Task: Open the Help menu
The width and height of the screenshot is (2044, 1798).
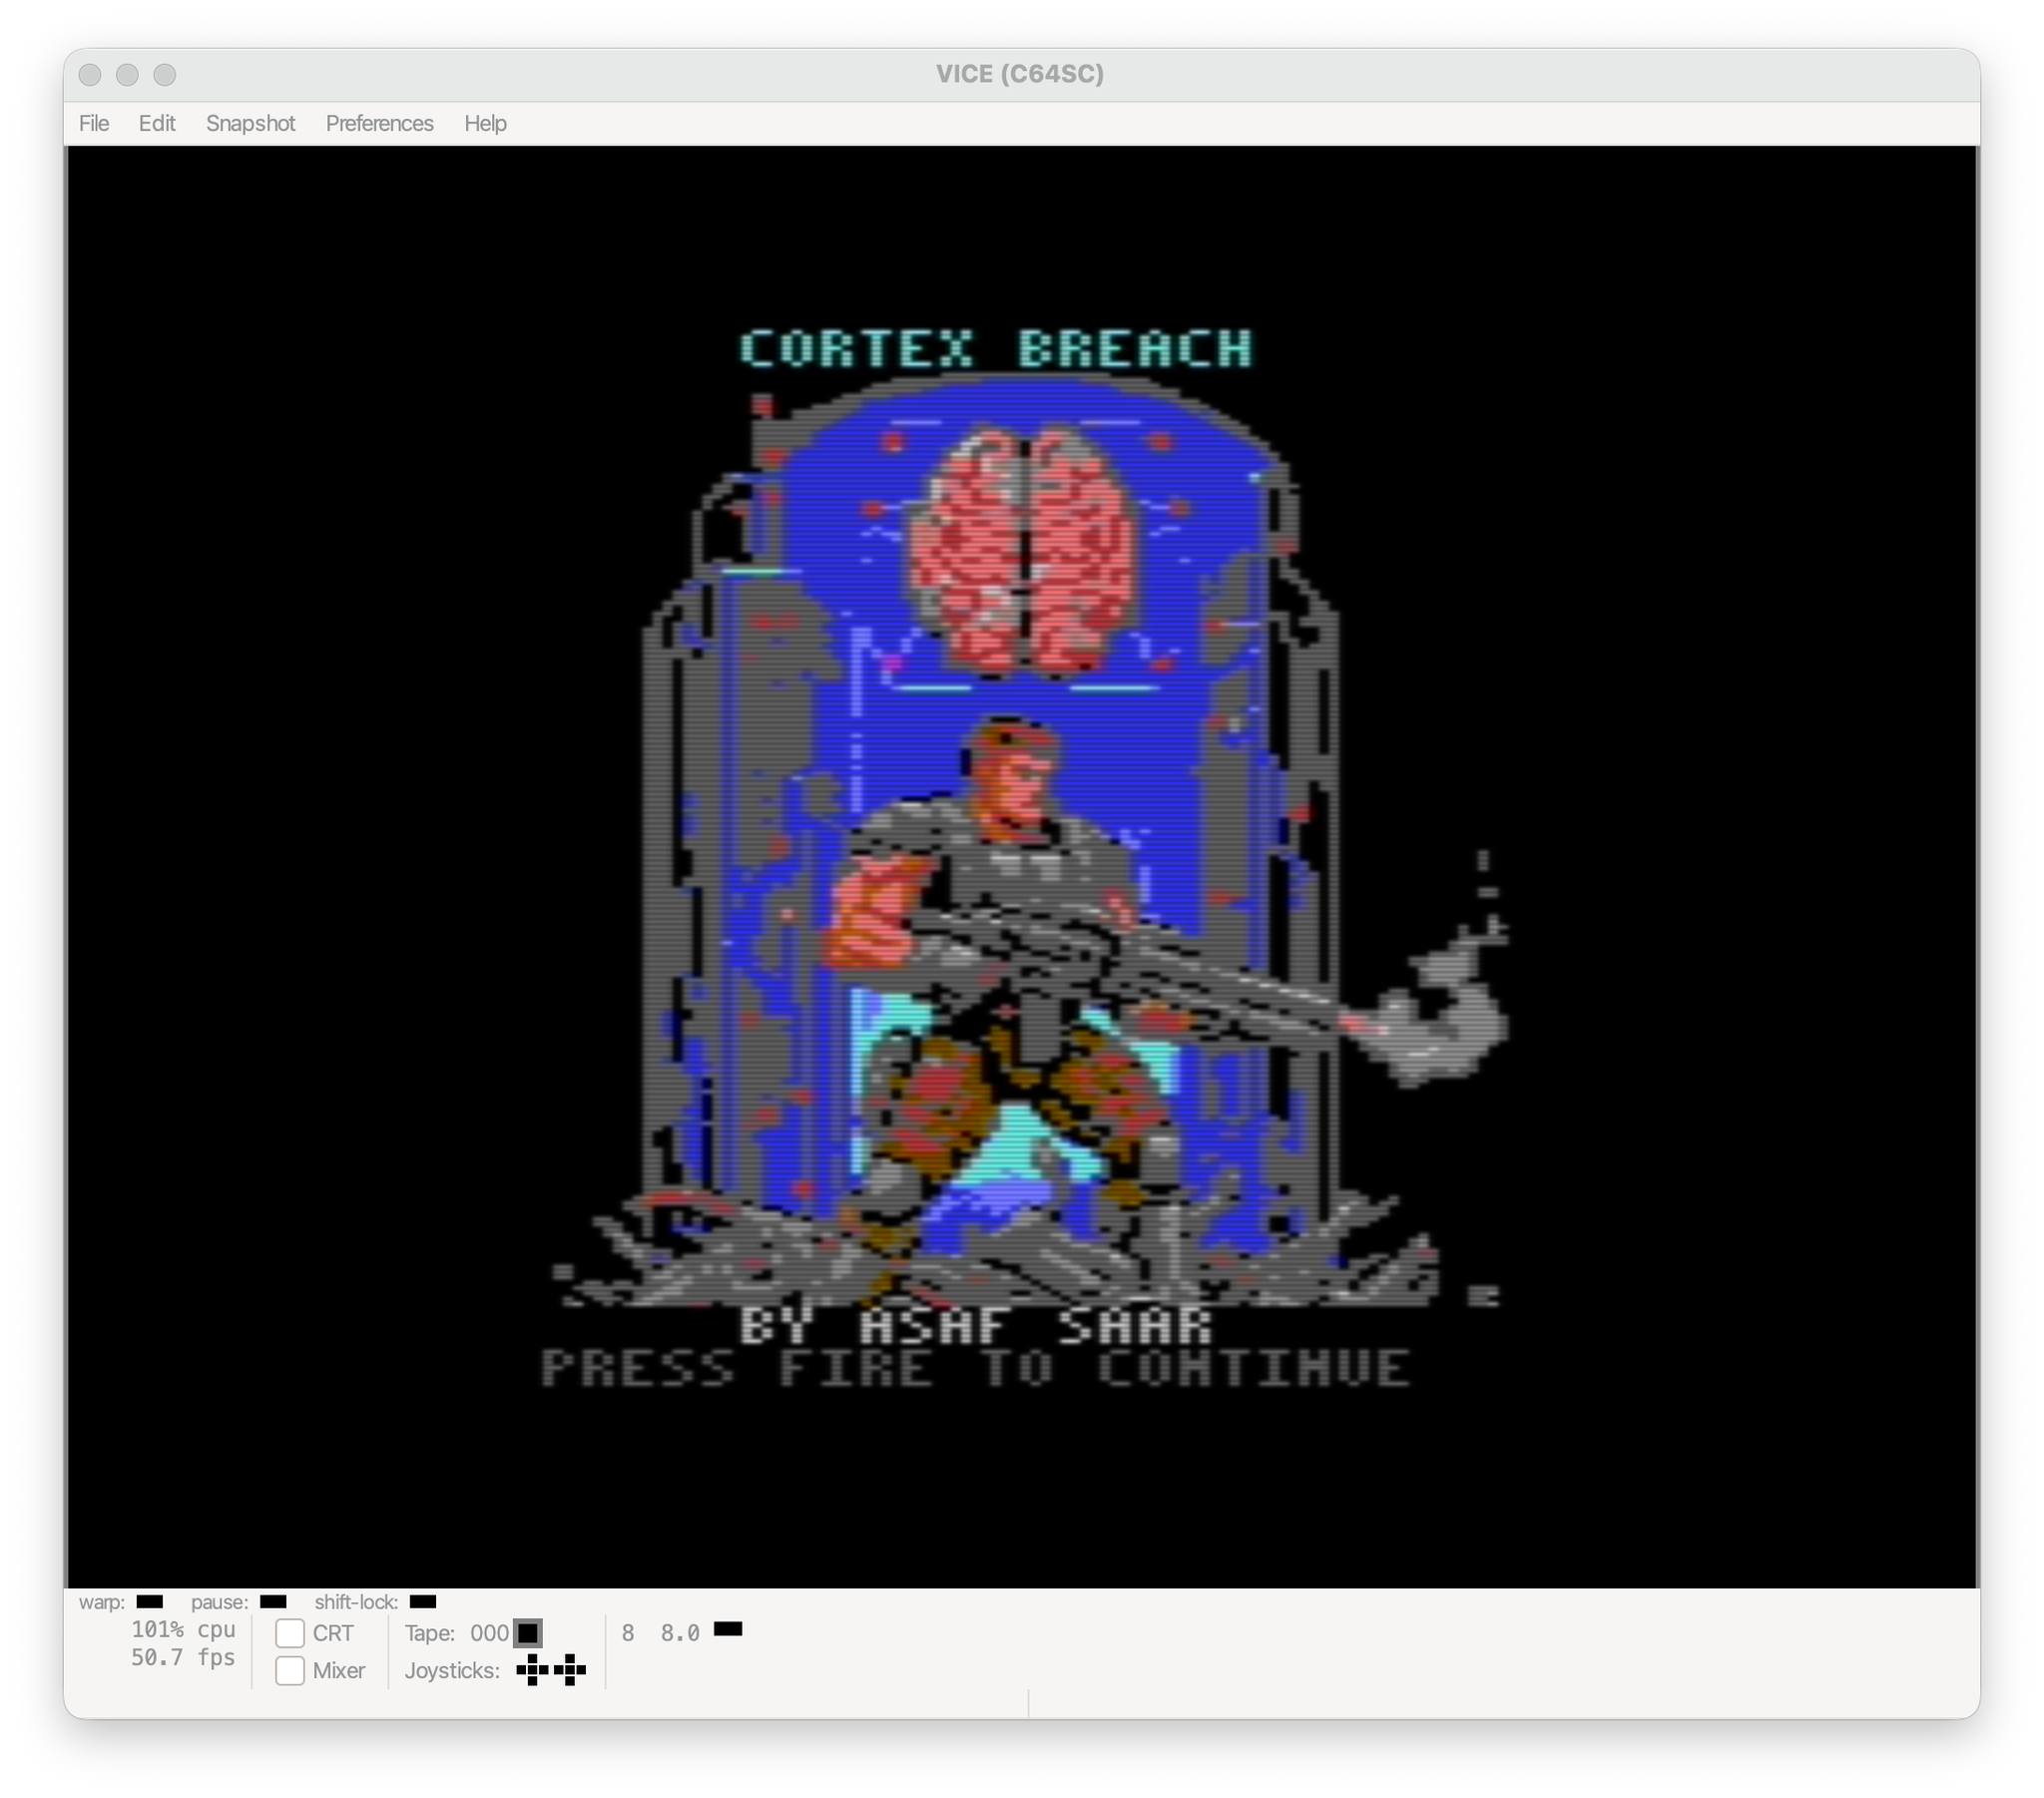Action: pyautogui.click(x=485, y=123)
